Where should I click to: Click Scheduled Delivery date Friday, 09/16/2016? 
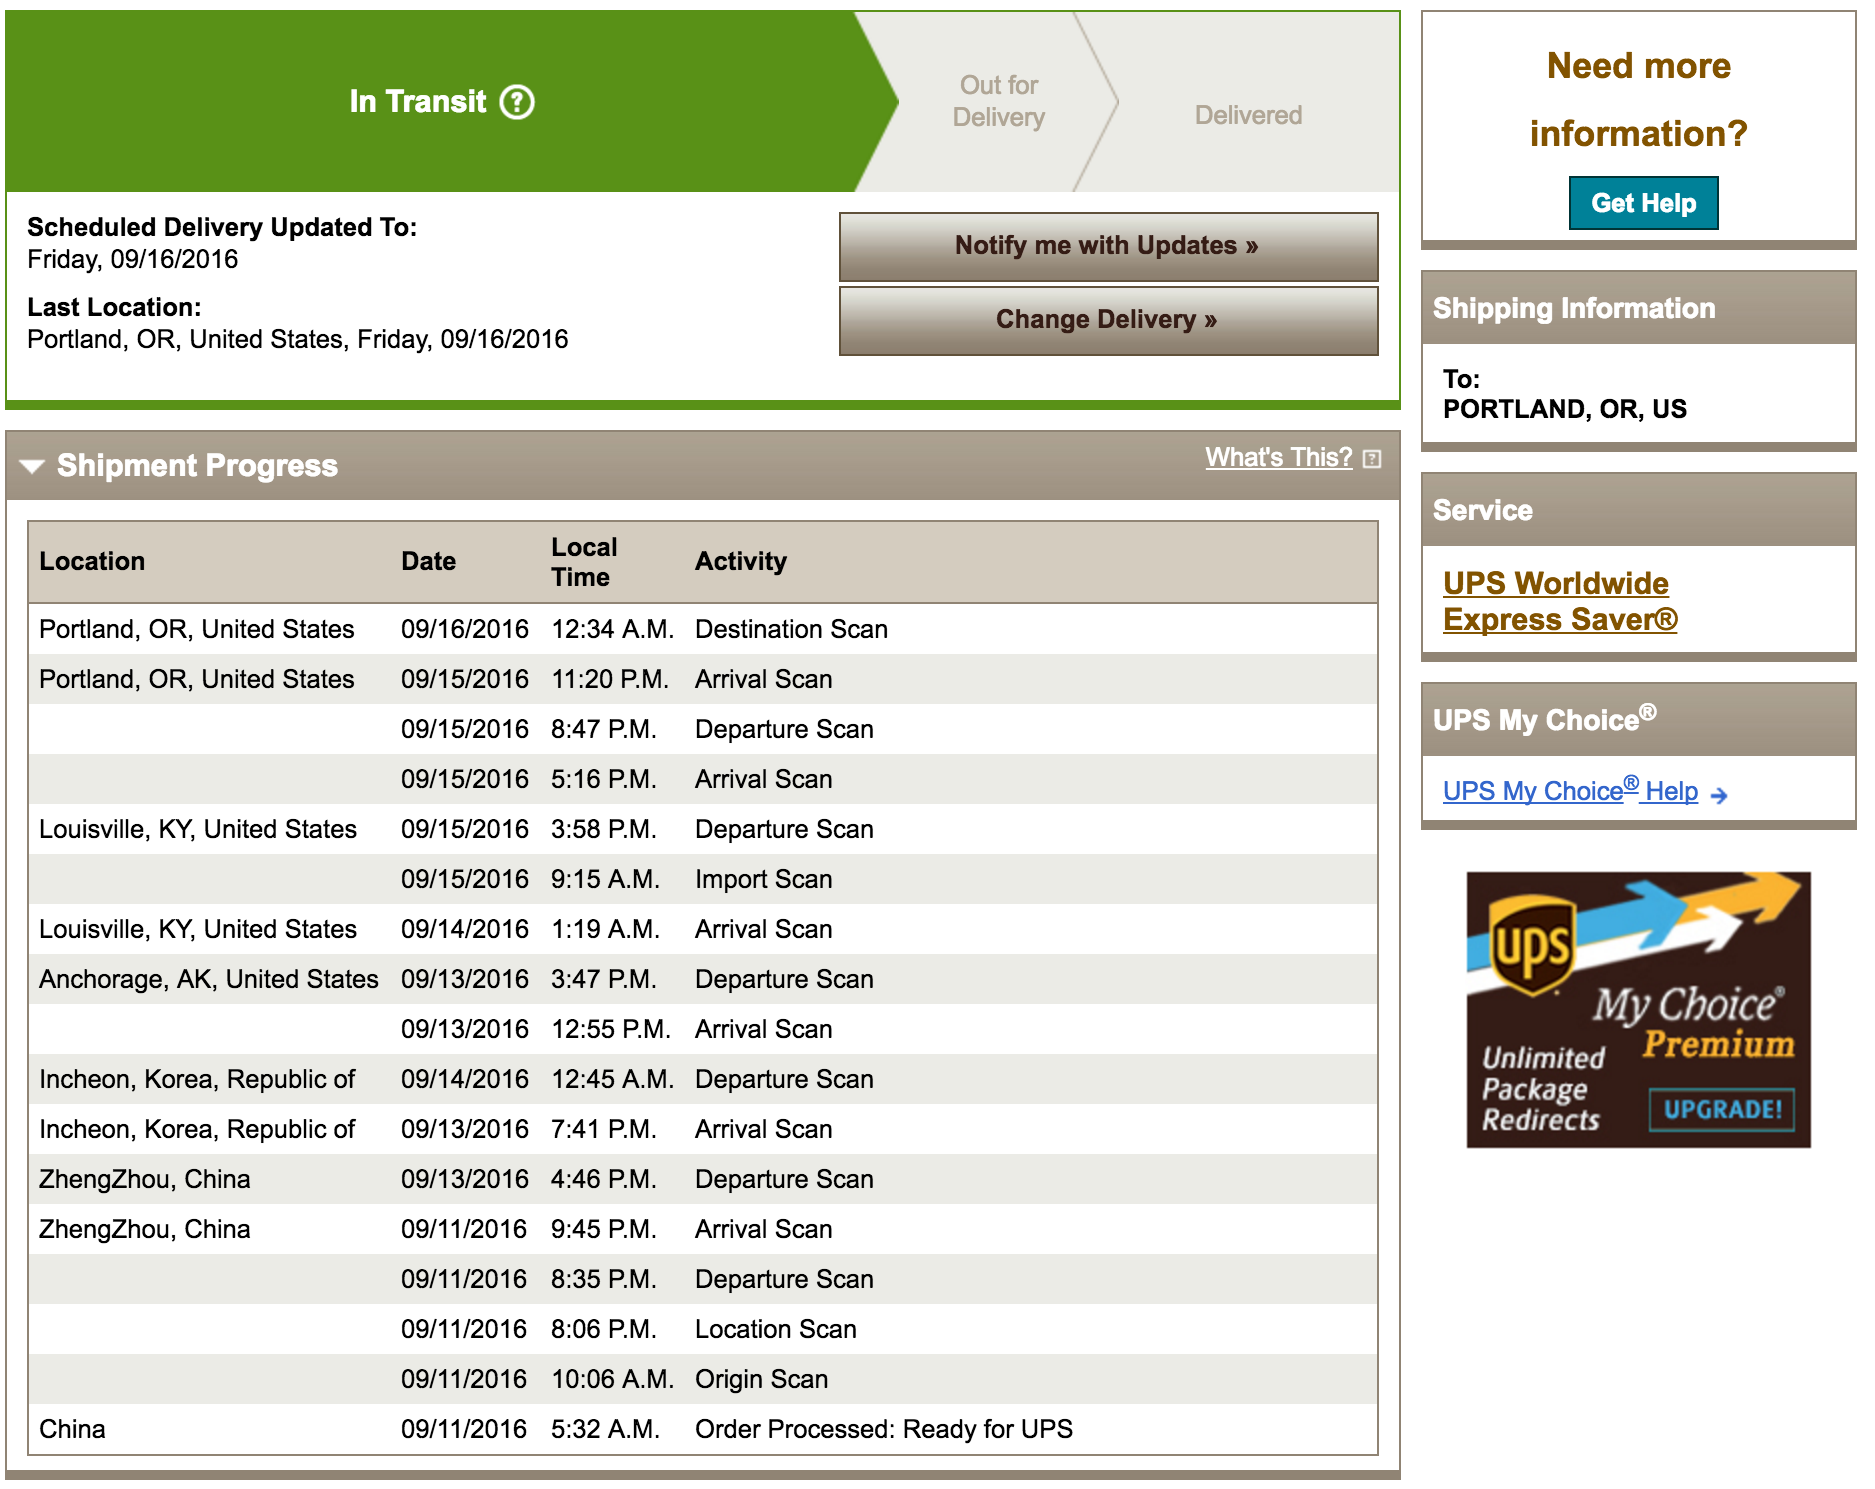coord(133,259)
